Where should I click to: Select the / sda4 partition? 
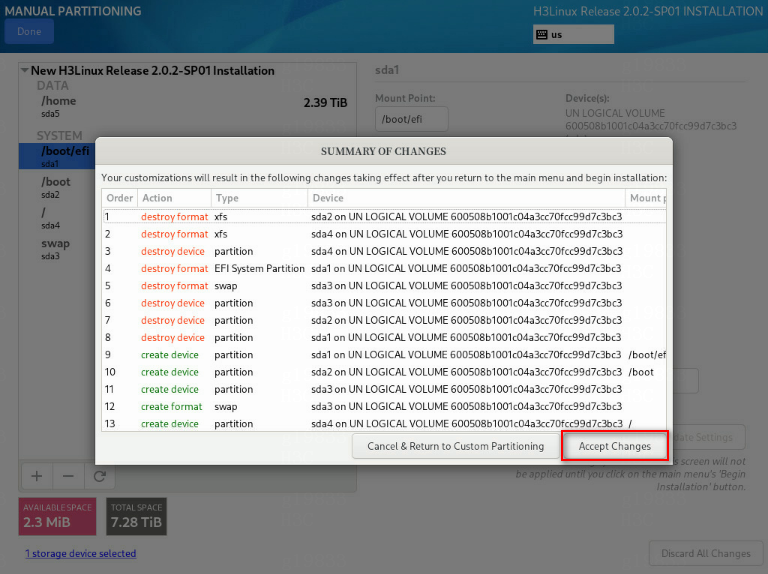click(x=57, y=218)
